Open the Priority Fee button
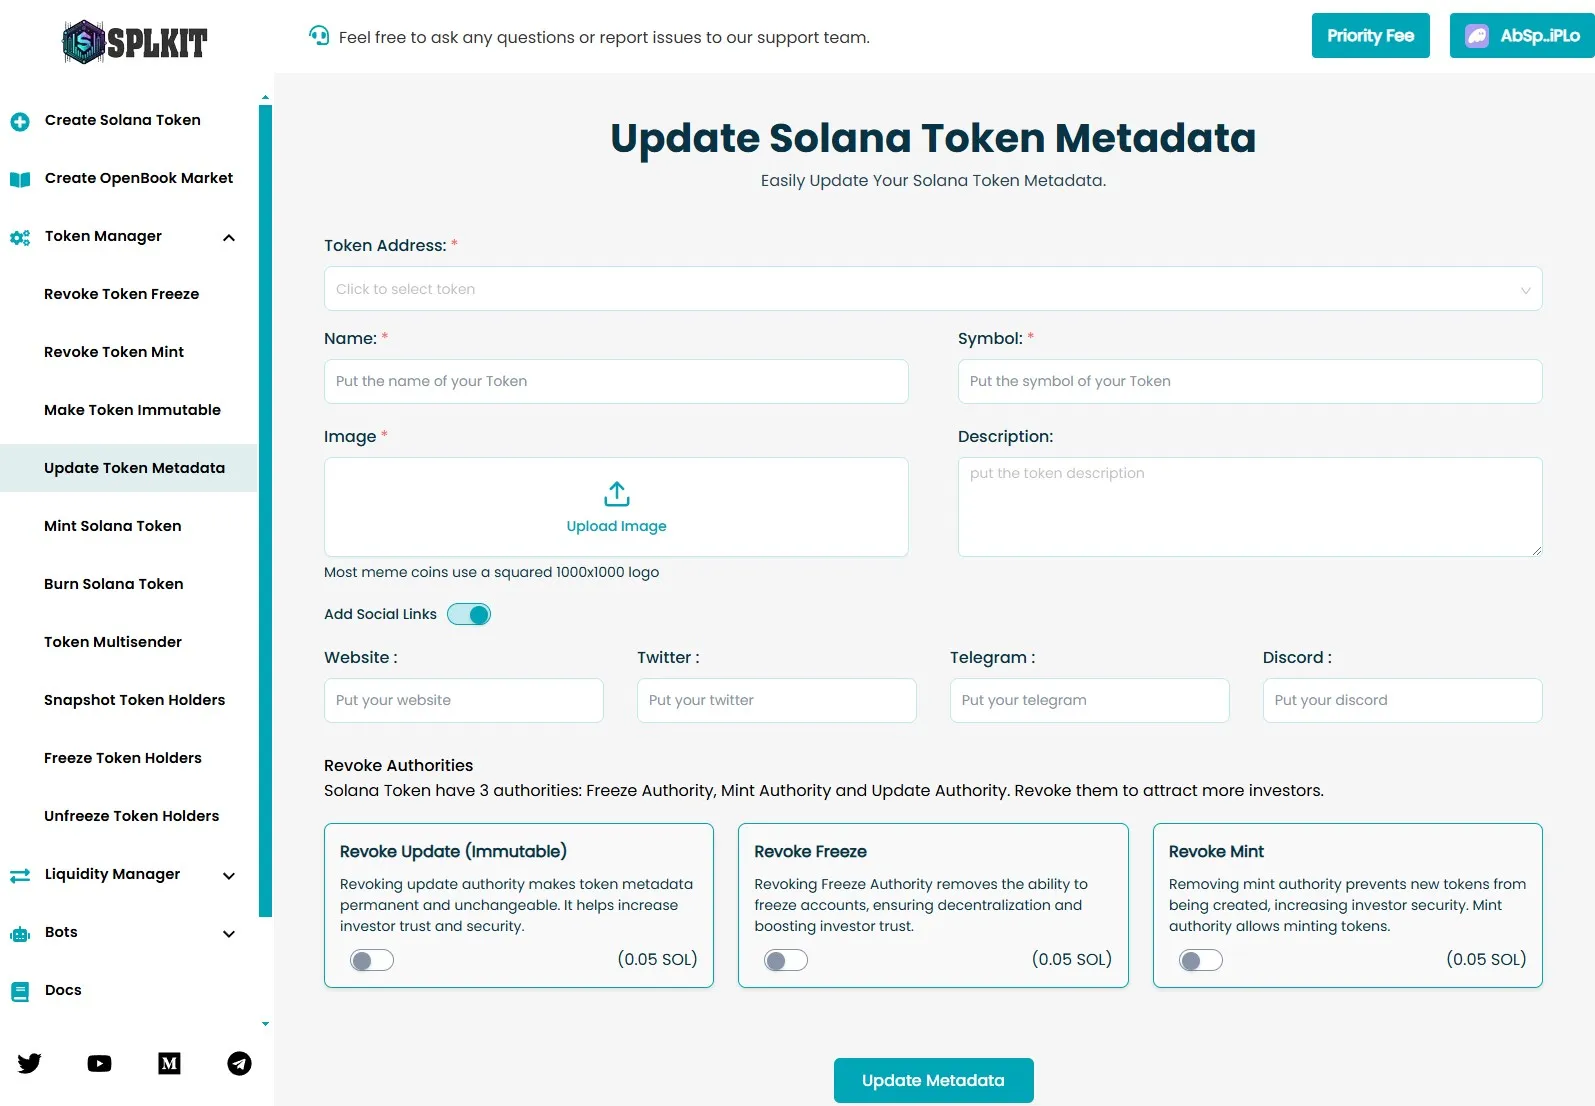The image size is (1595, 1106). 1370,35
